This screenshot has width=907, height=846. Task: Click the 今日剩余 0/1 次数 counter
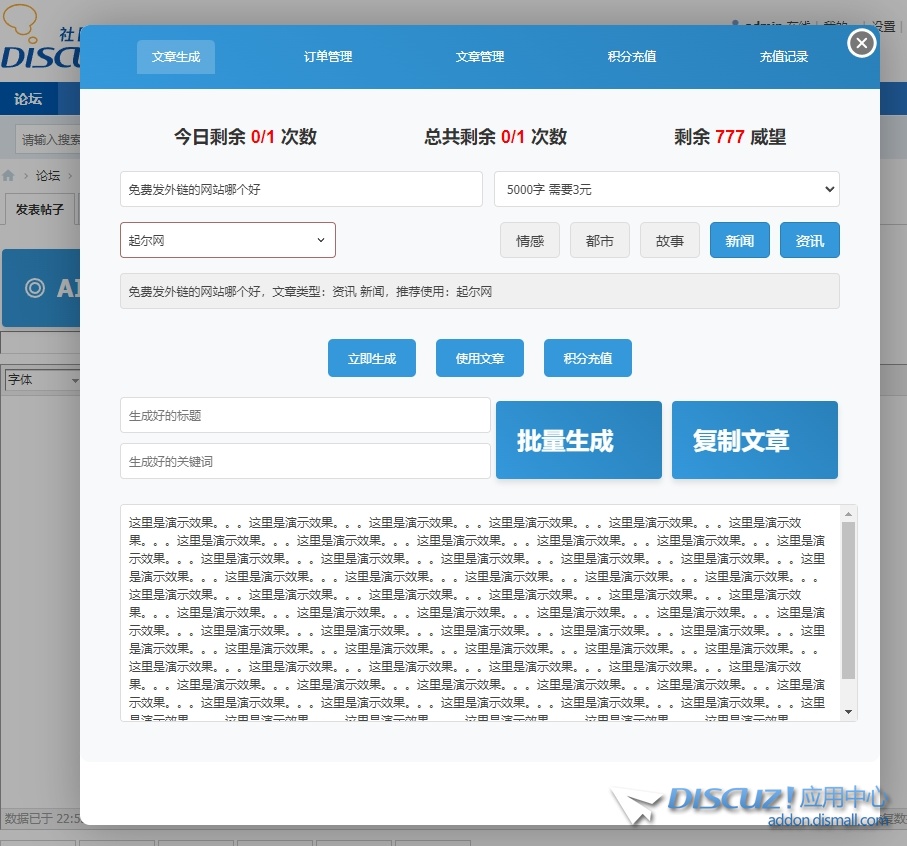coord(245,136)
